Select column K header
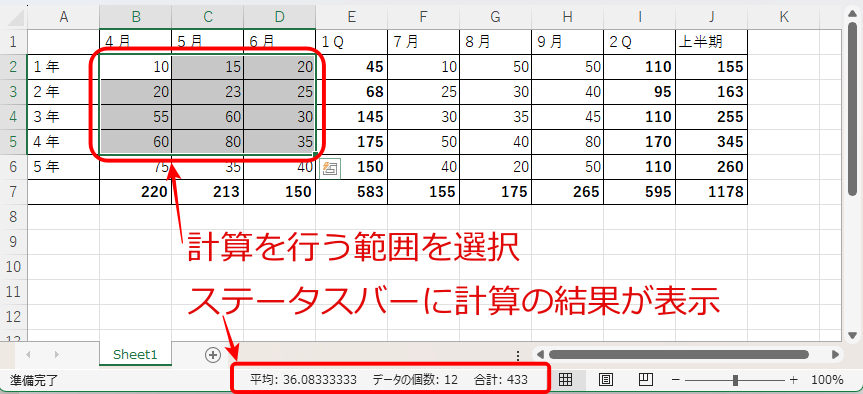Image resolution: width=863 pixels, height=394 pixels. click(784, 17)
